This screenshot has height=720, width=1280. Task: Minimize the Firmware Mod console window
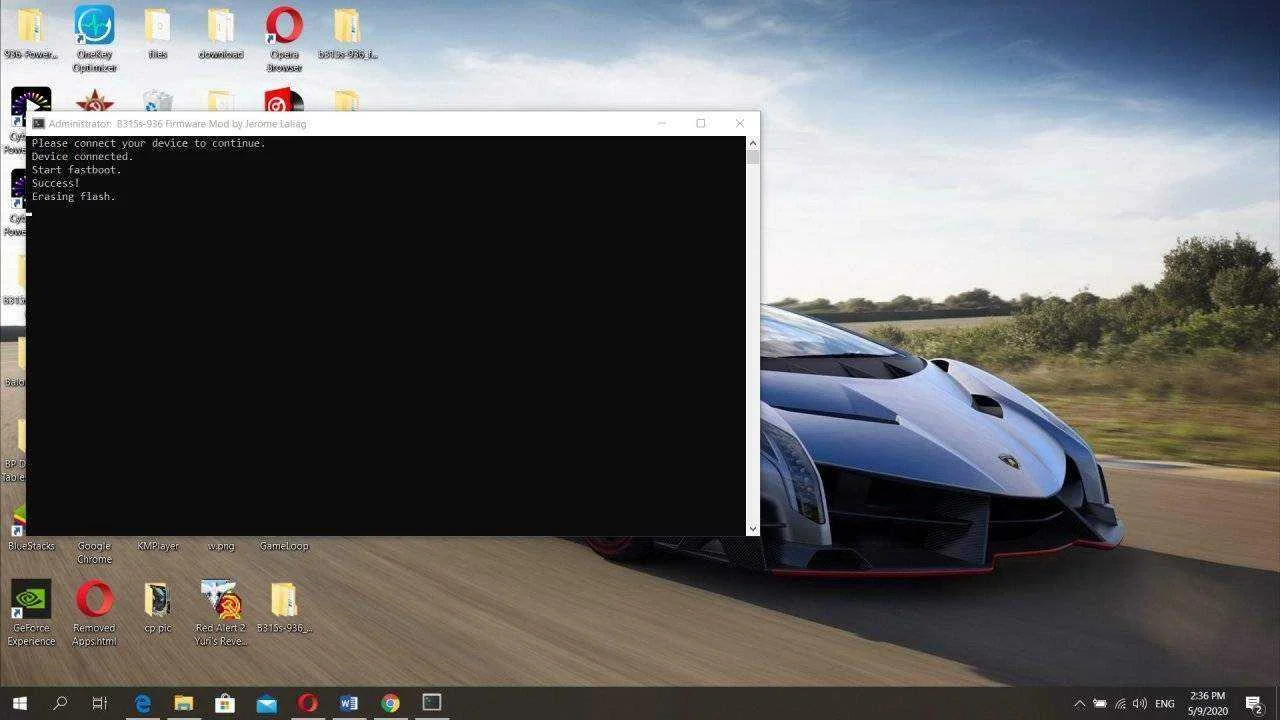click(661, 123)
